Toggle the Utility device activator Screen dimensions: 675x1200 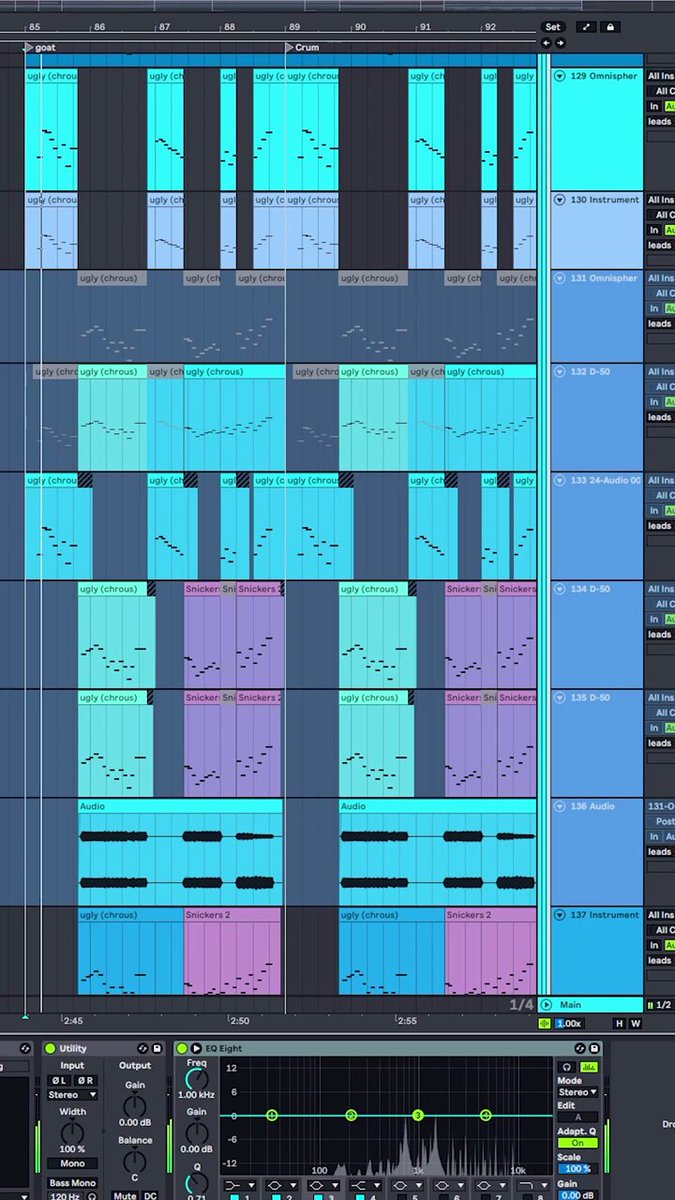(x=50, y=1048)
